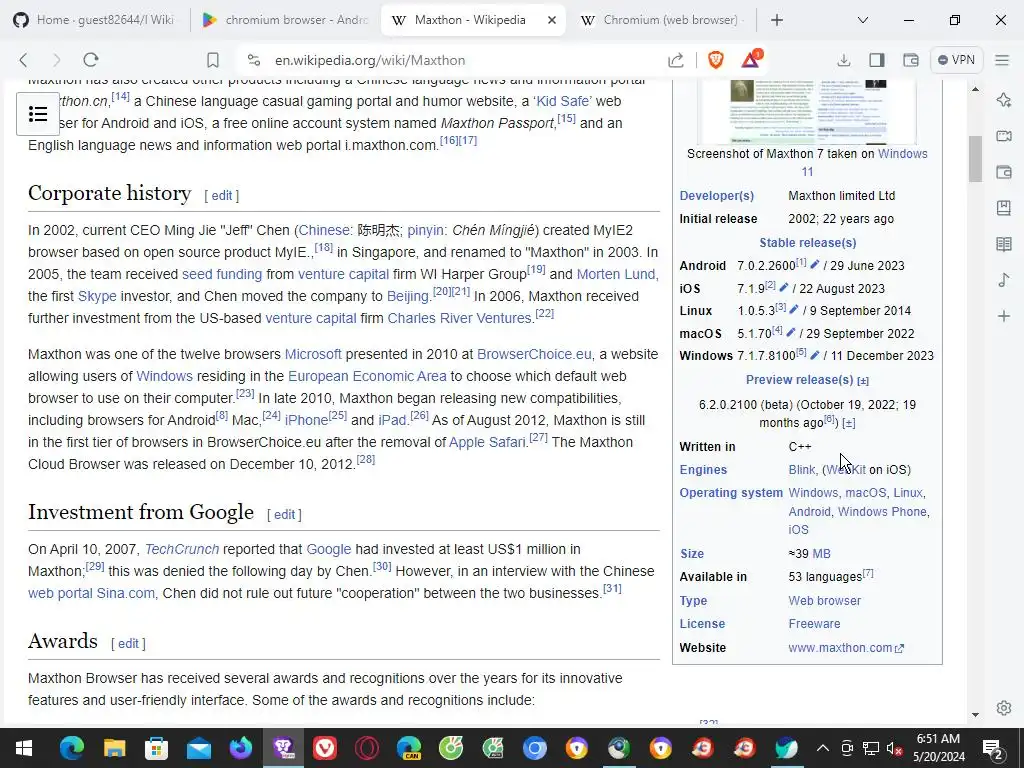
Task: Click scrollbar down arrow
Action: 976,714
